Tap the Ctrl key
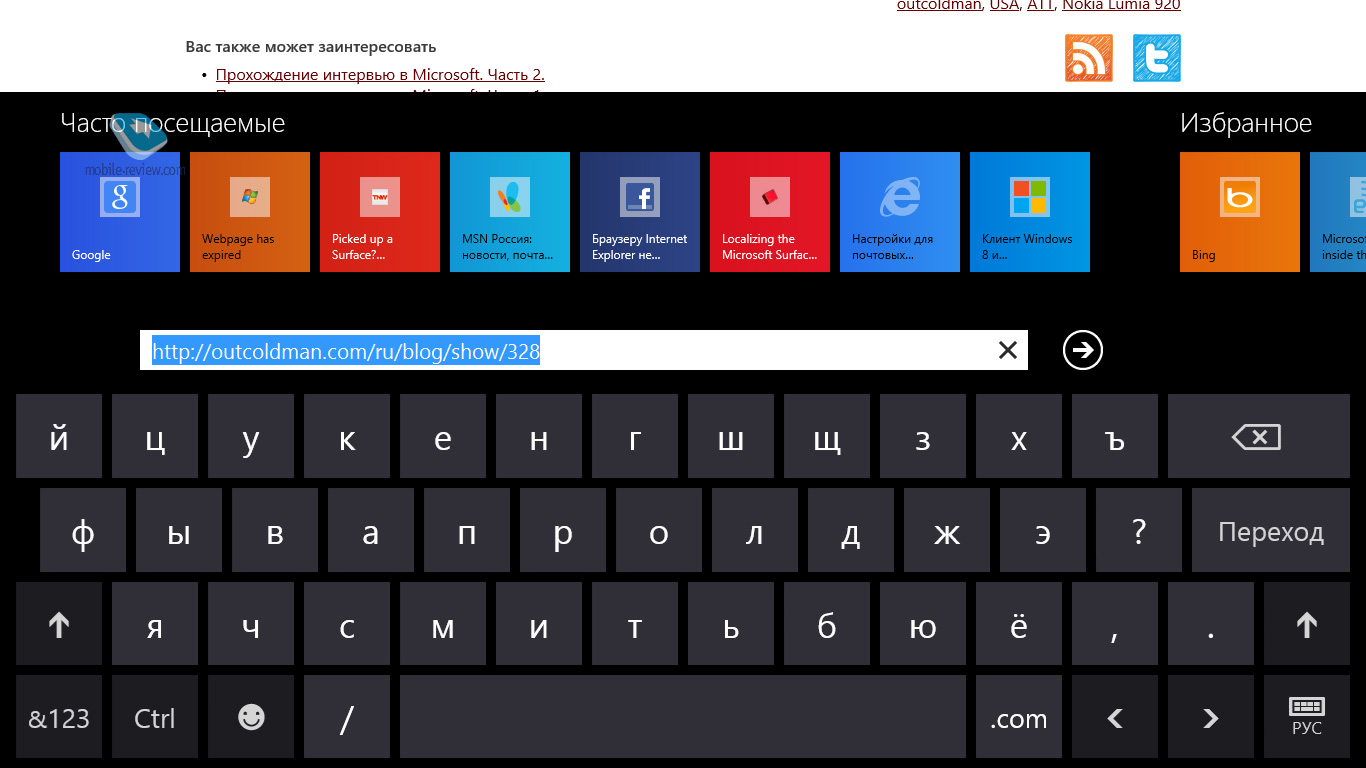Viewport: 1366px width, 768px height. click(x=155, y=718)
